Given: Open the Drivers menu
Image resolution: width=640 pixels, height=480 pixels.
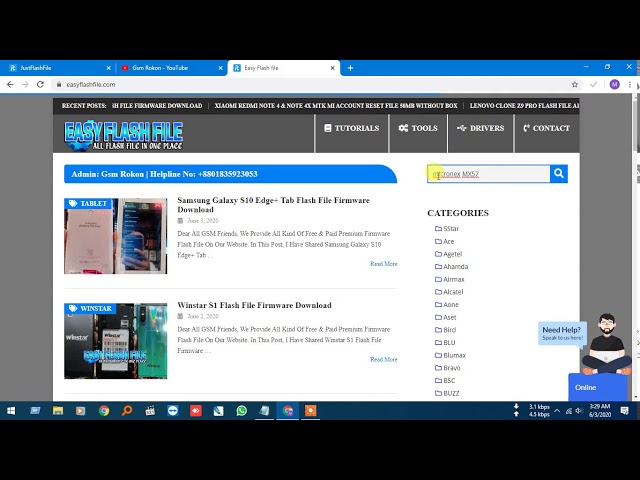Looking at the screenshot, I should (x=480, y=128).
